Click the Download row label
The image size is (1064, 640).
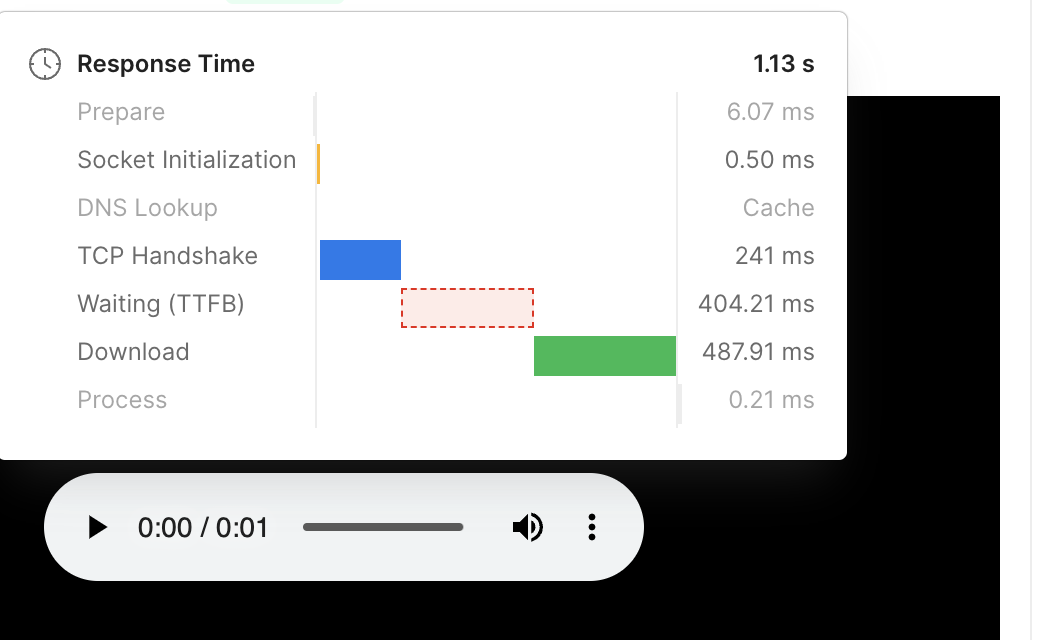tap(133, 352)
